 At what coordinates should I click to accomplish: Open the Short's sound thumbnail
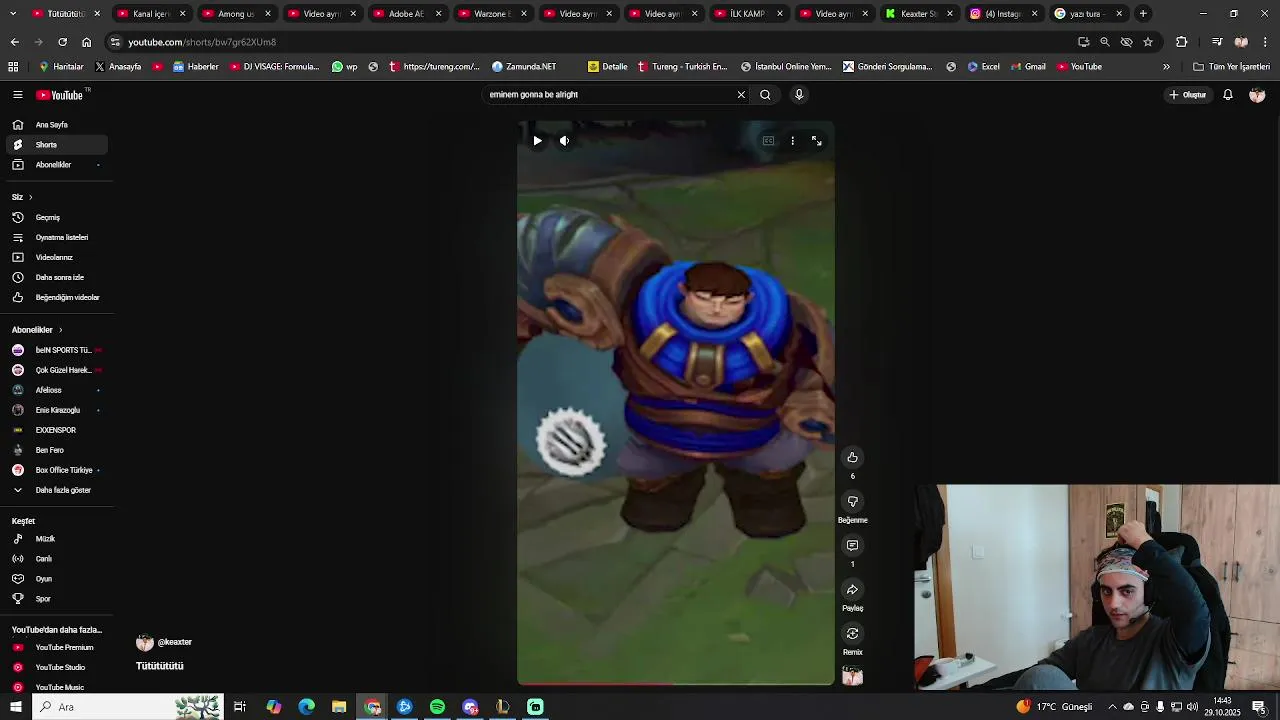point(852,677)
